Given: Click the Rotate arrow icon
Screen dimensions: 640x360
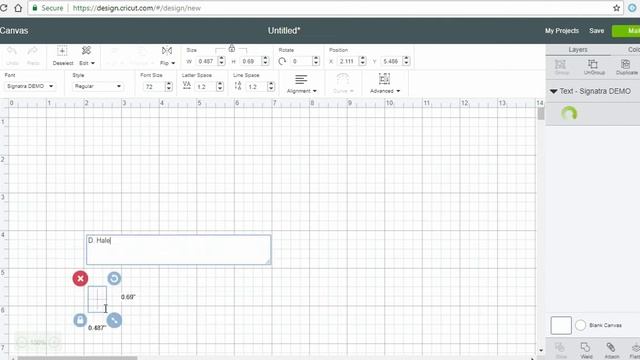Looking at the screenshot, I should (282, 61).
